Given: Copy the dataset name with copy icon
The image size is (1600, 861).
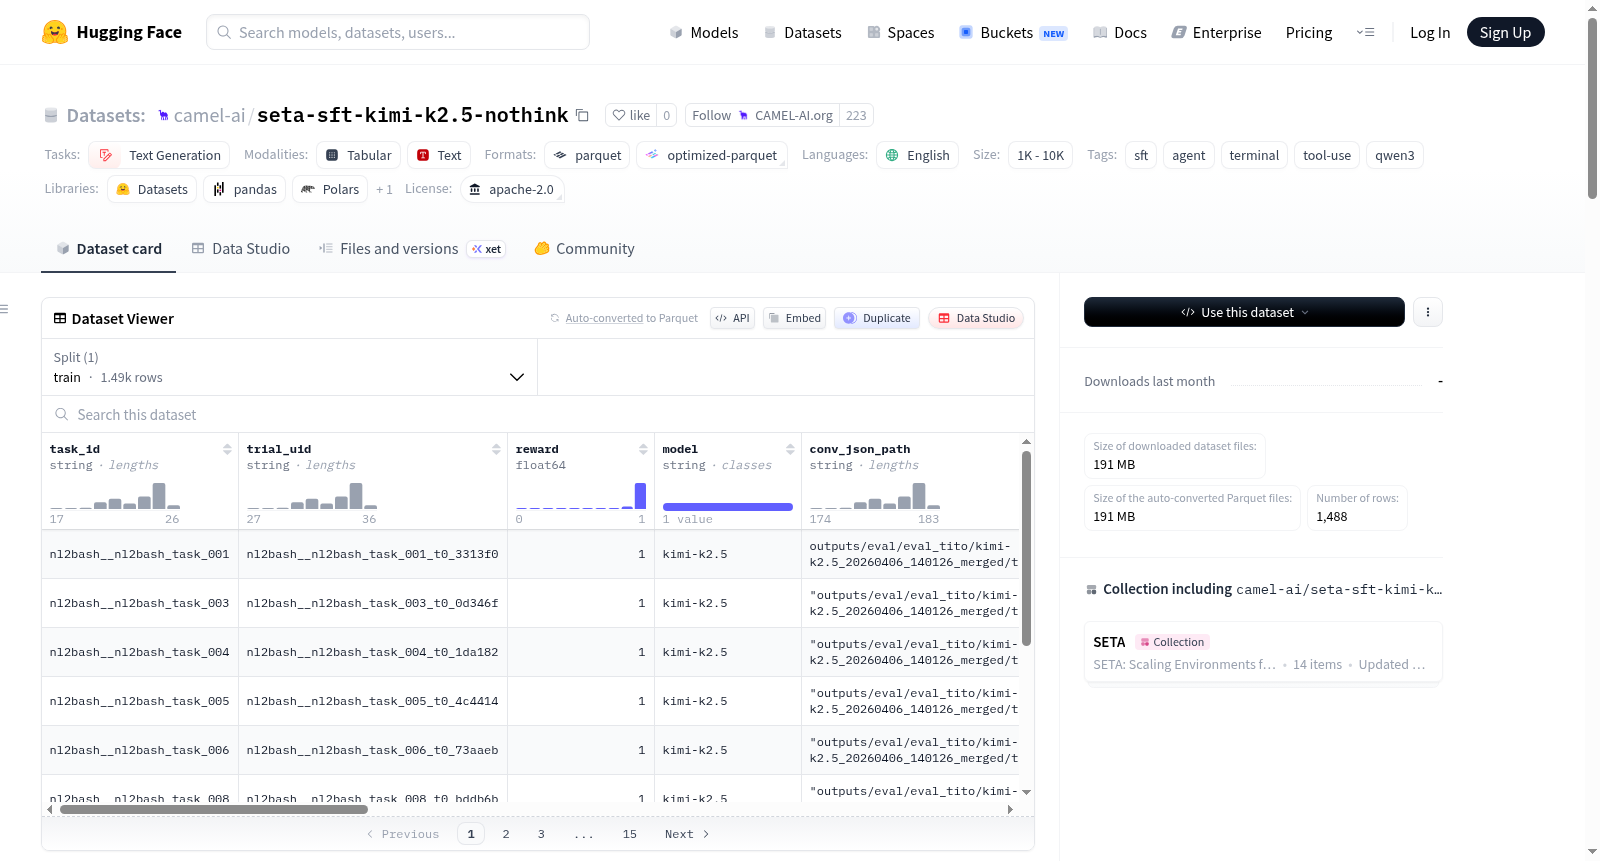Looking at the screenshot, I should pyautogui.click(x=582, y=115).
